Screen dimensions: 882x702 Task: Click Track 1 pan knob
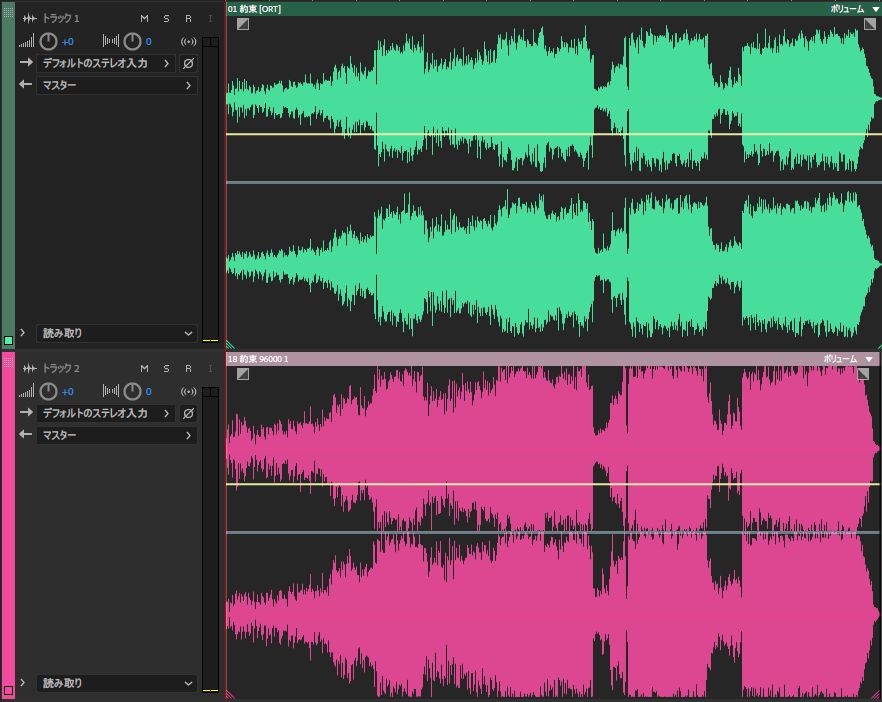point(132,41)
